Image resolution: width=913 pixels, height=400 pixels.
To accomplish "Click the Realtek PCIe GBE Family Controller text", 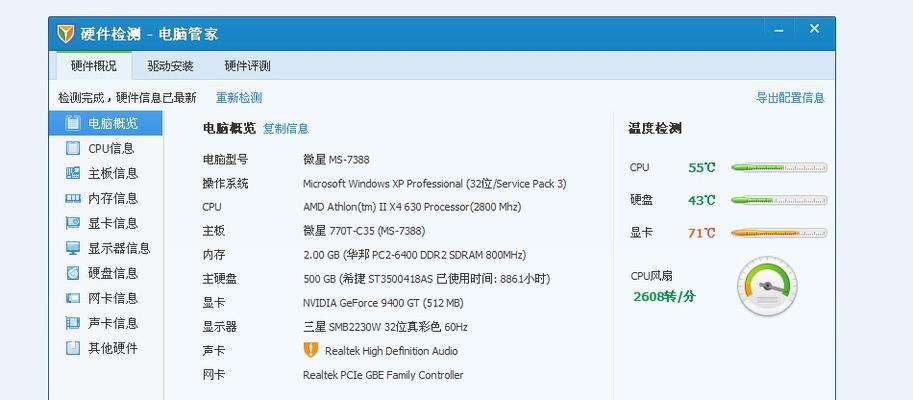I will coord(383,375).
